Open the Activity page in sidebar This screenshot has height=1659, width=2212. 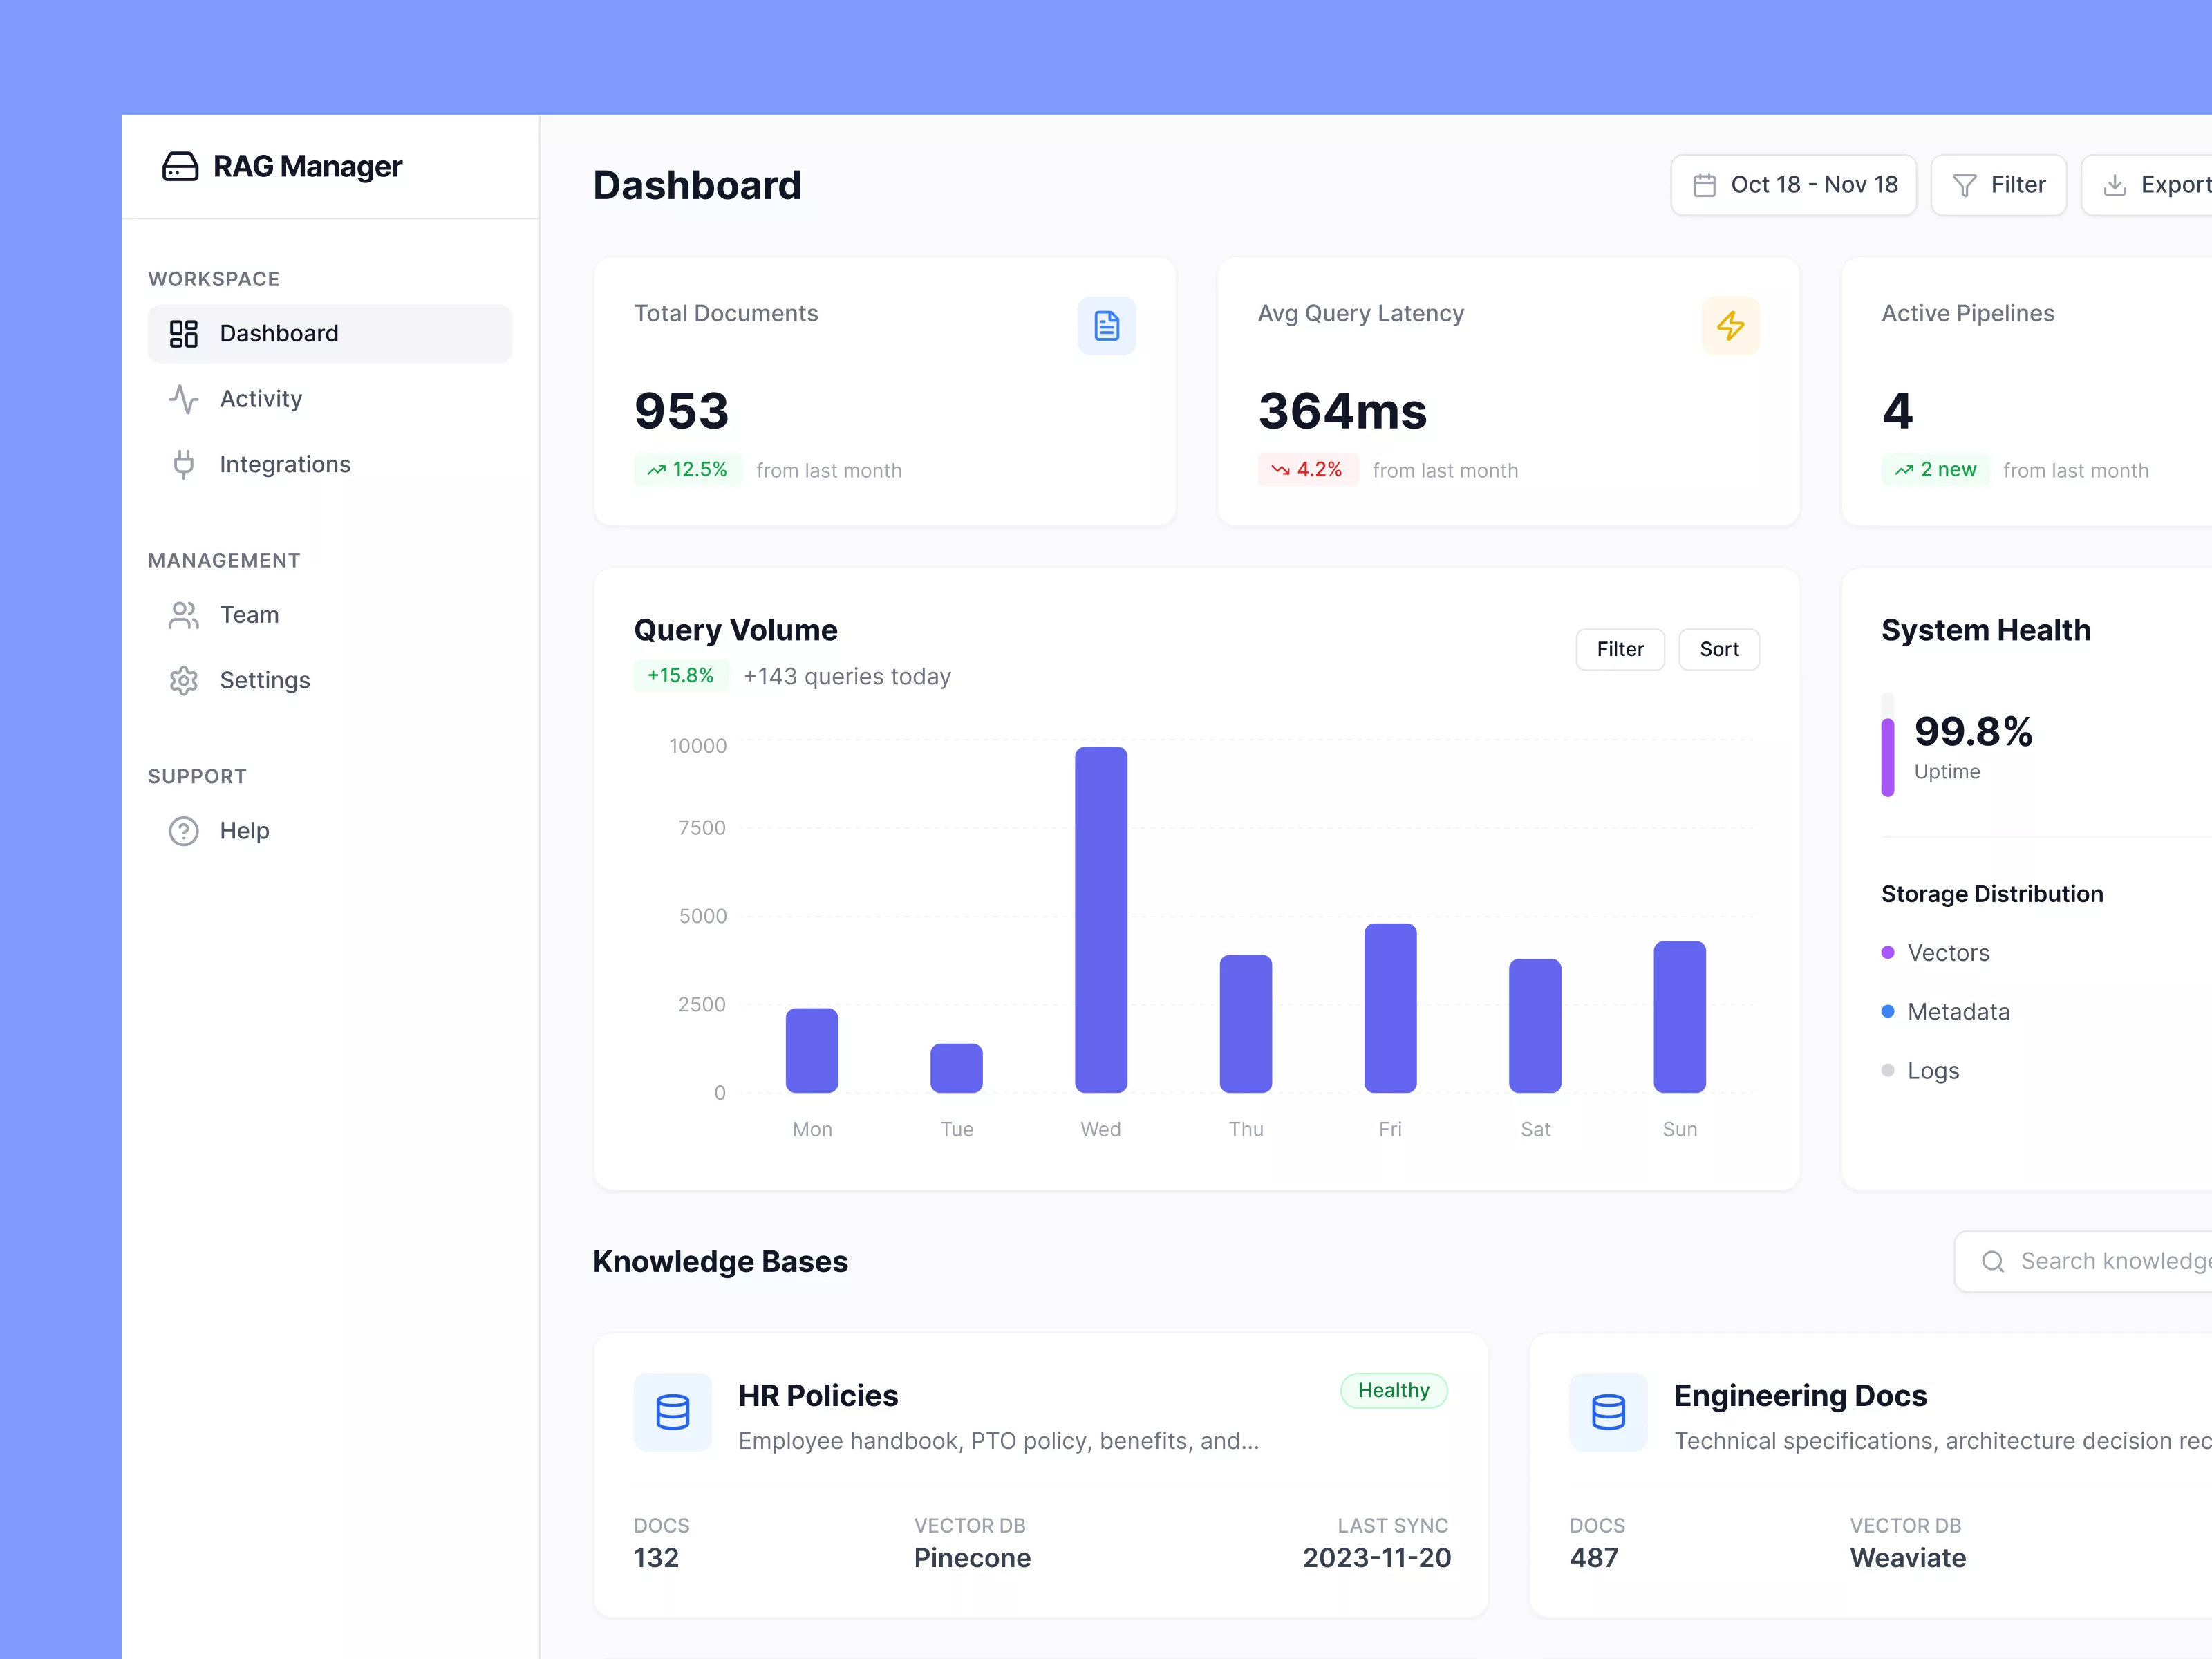click(x=260, y=399)
